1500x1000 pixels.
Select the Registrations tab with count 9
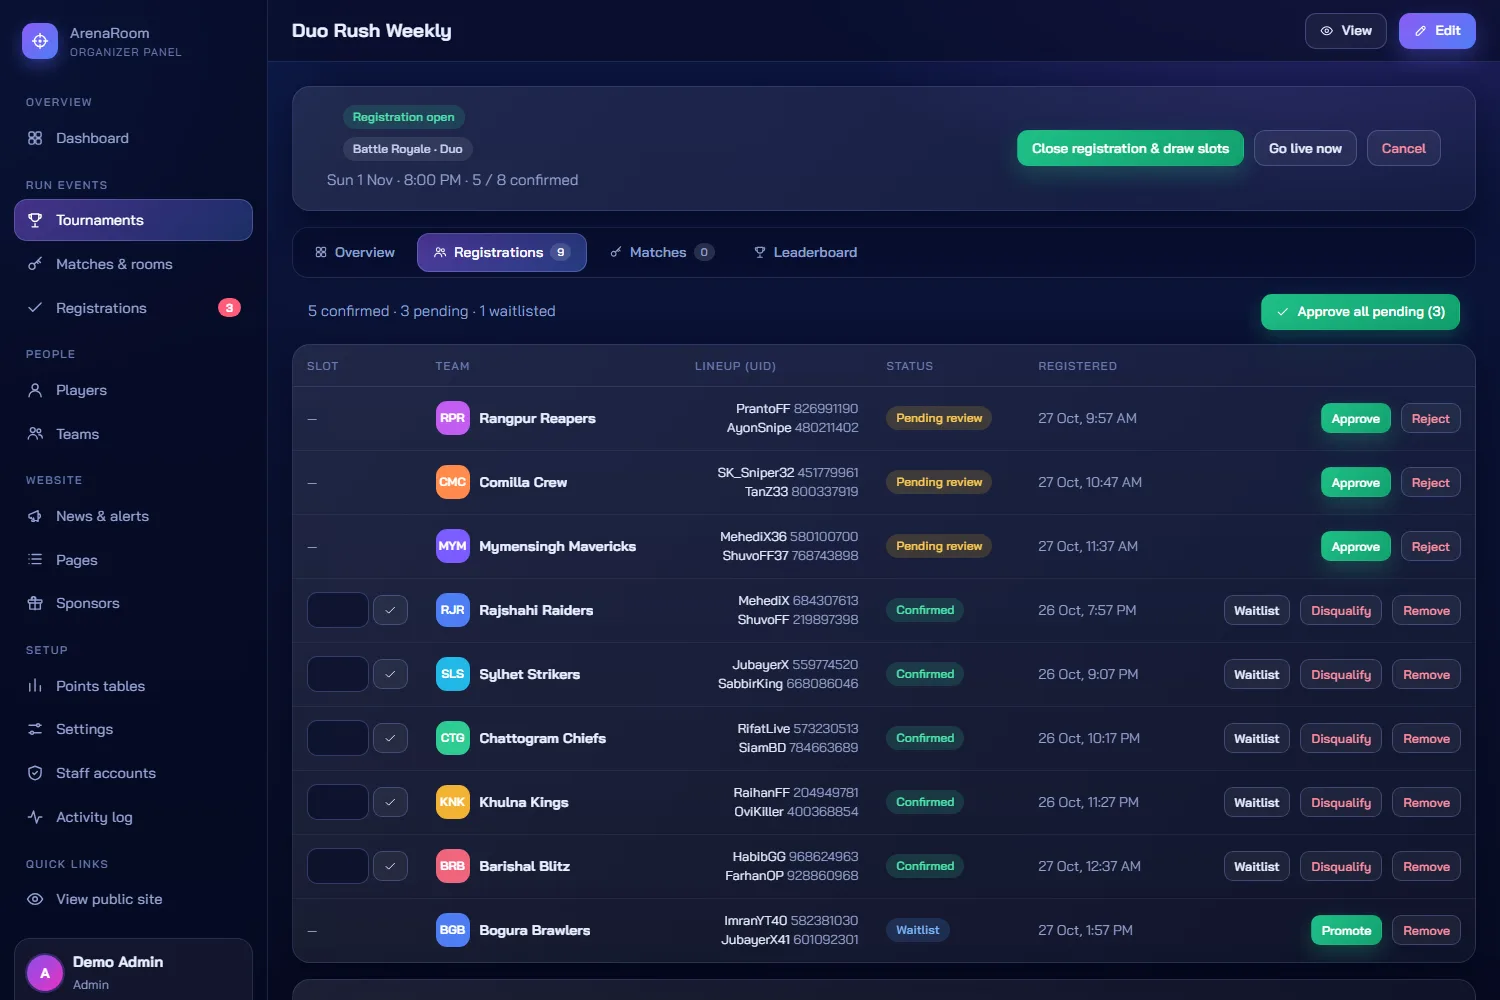(x=502, y=252)
